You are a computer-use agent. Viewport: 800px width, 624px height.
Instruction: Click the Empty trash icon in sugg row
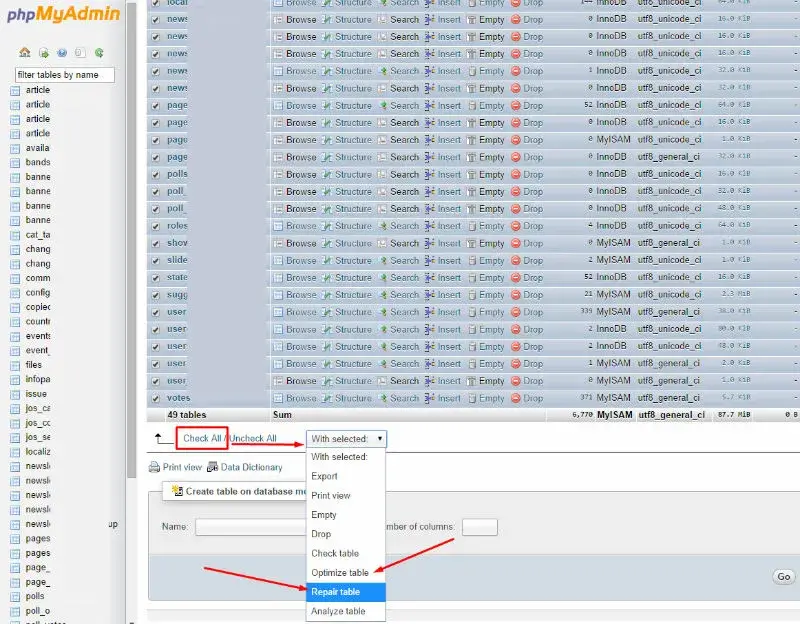tap(472, 295)
